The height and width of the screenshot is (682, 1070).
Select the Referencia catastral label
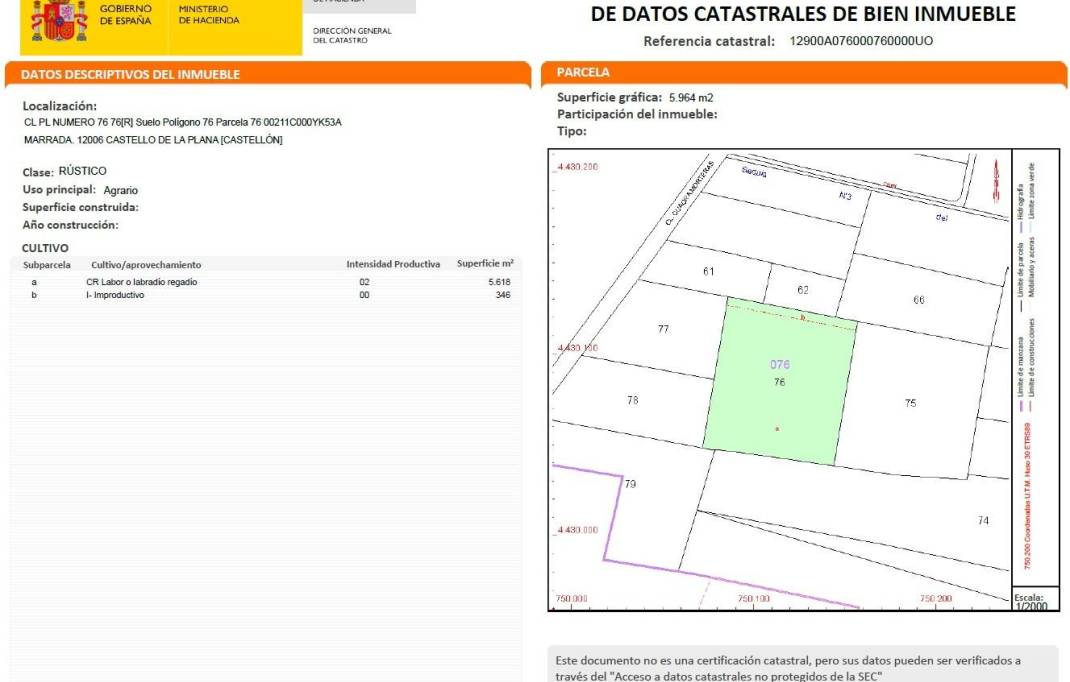click(x=709, y=41)
